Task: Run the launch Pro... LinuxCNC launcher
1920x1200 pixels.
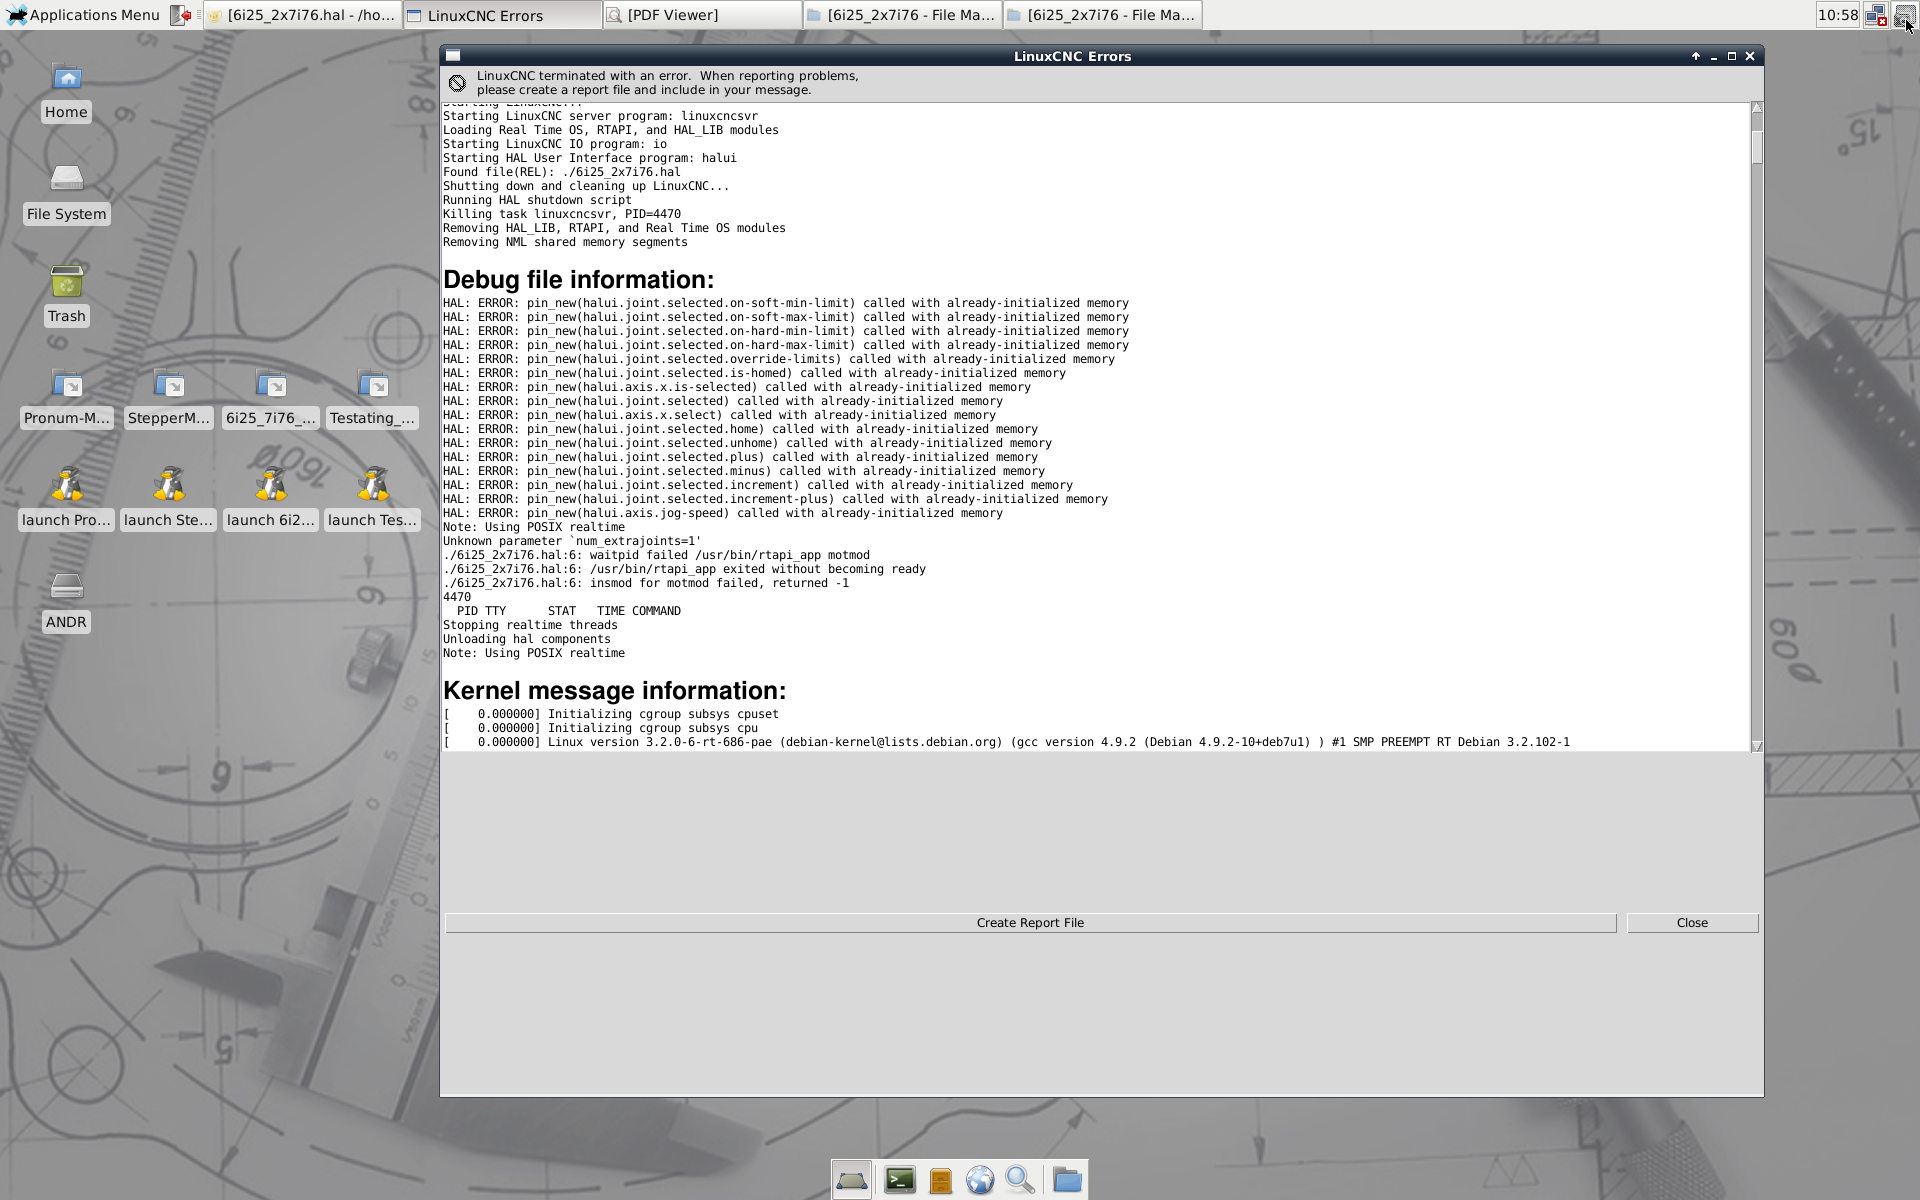Action: pyautogui.click(x=66, y=485)
